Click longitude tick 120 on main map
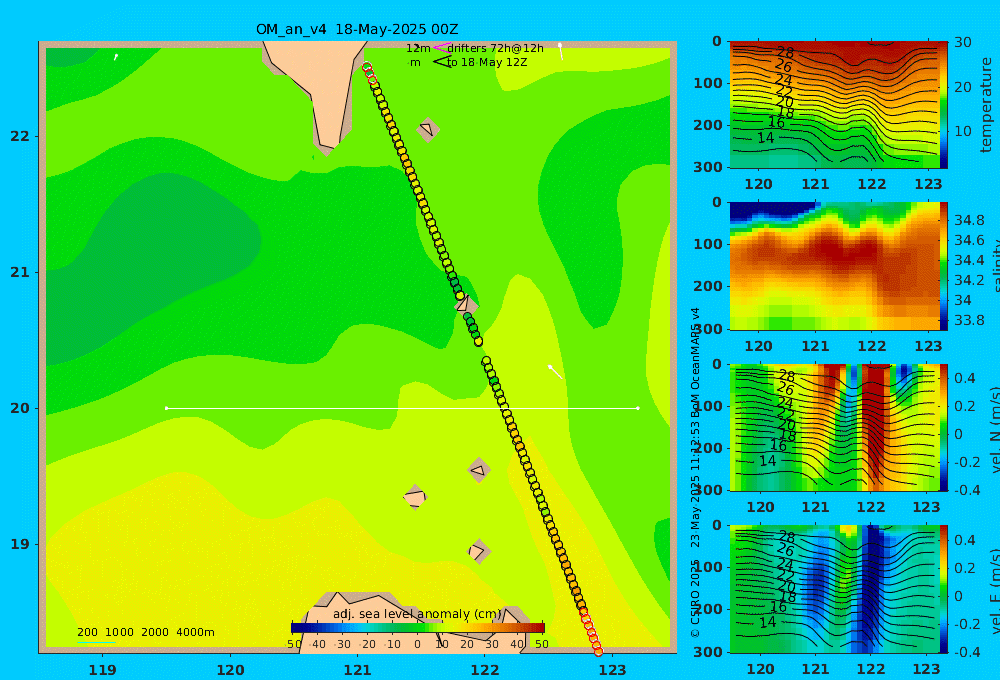The height and width of the screenshot is (680, 1000). point(230,670)
